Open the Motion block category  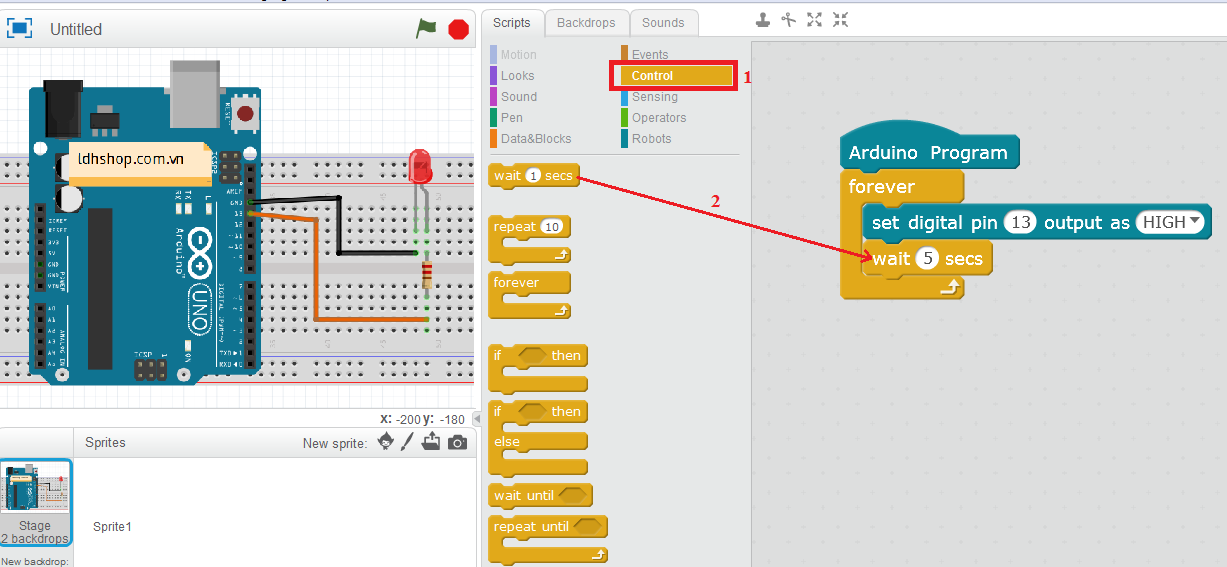518,55
